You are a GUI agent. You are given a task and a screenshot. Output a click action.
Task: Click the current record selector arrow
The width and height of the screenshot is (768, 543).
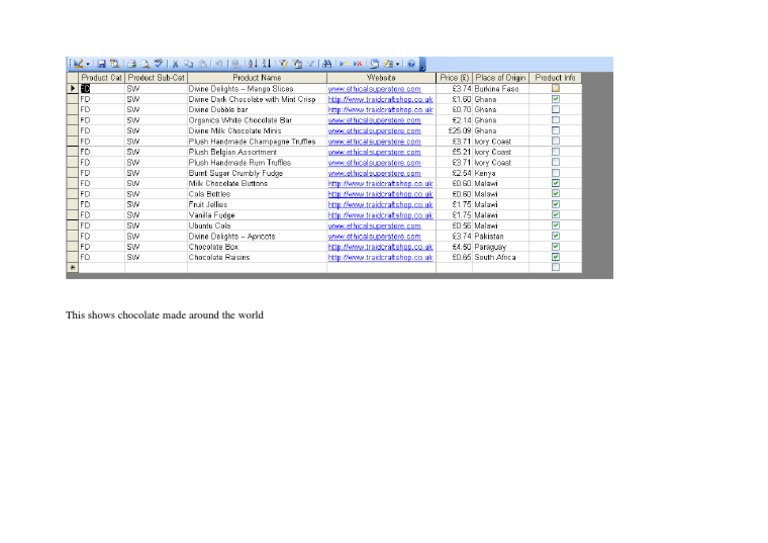pyautogui.click(x=72, y=89)
